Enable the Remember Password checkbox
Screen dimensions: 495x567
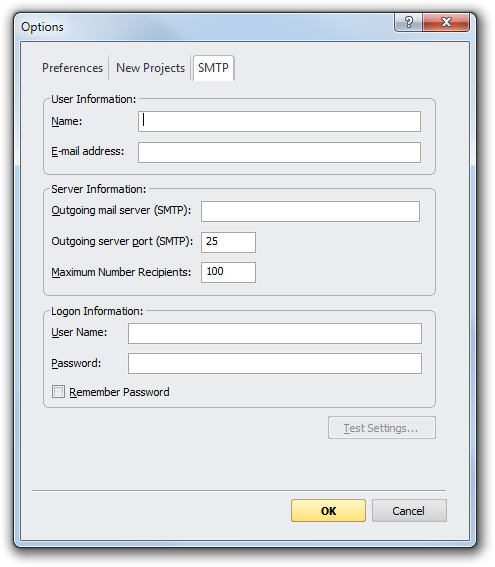point(58,392)
